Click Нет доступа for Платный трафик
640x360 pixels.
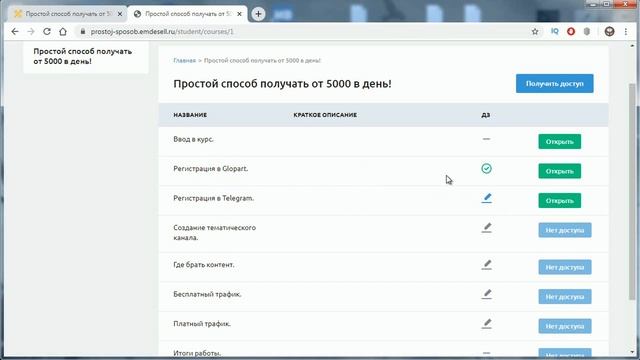coord(564,326)
